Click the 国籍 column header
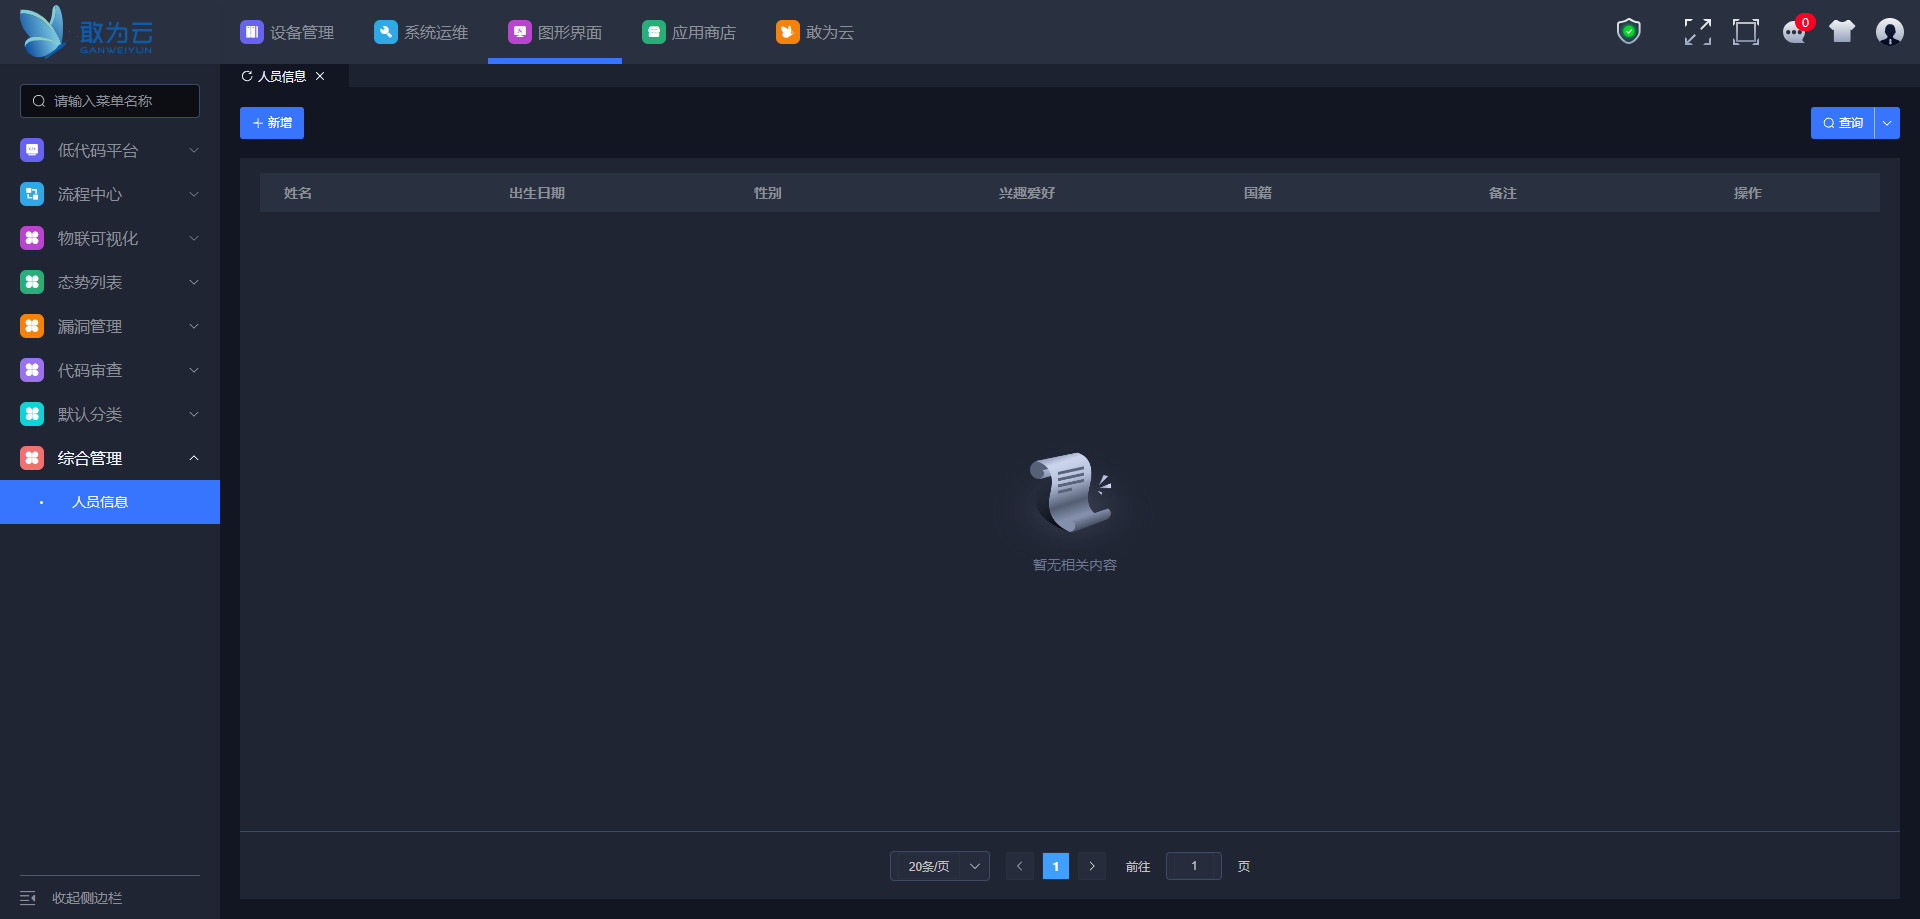1920x919 pixels. point(1258,193)
